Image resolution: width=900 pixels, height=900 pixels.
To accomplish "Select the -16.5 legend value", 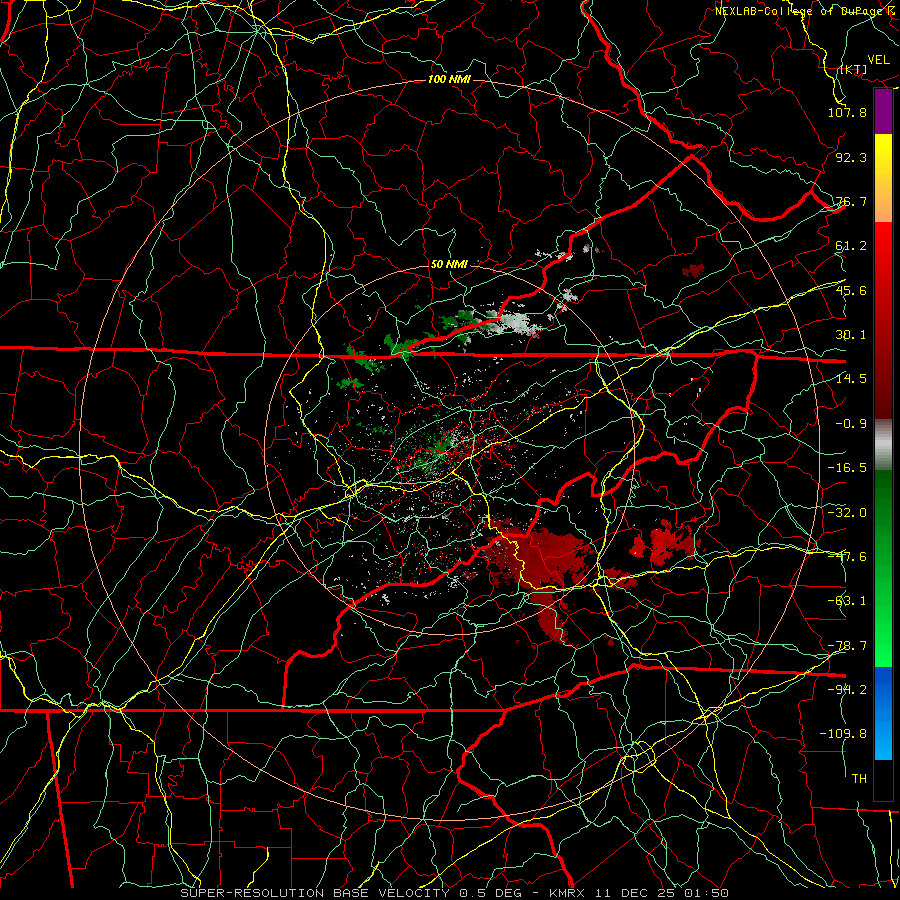I will coord(847,468).
